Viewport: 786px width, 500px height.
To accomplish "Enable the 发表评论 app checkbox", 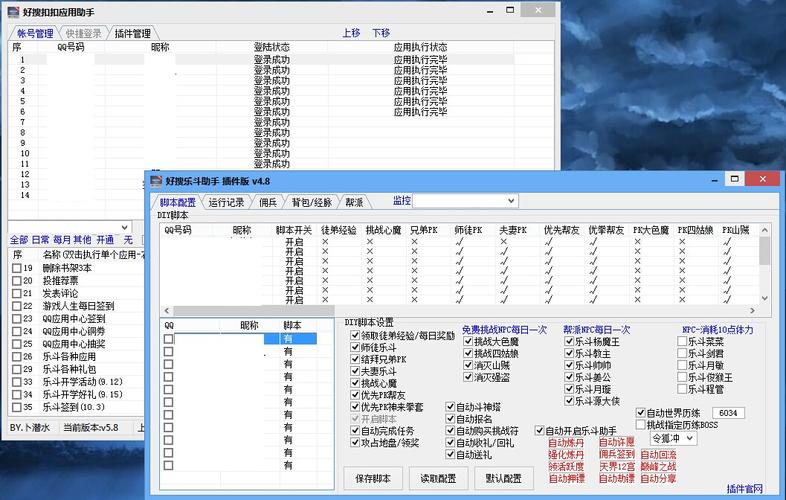I will [17, 293].
